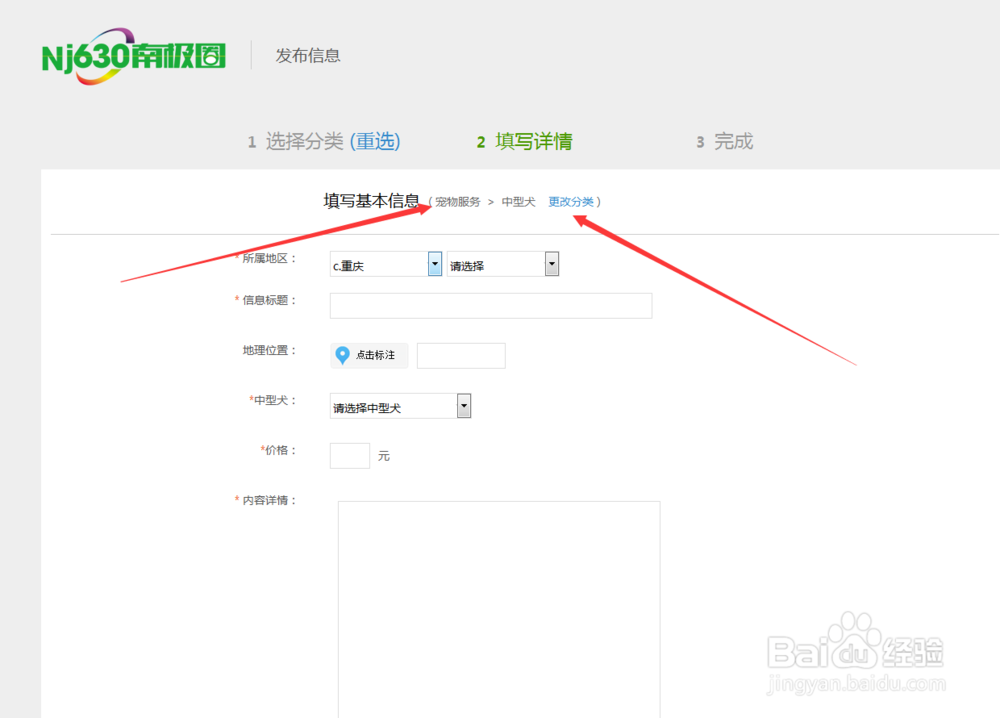Click the 点击标注 location button
This screenshot has width=1000, height=718.
(x=368, y=355)
